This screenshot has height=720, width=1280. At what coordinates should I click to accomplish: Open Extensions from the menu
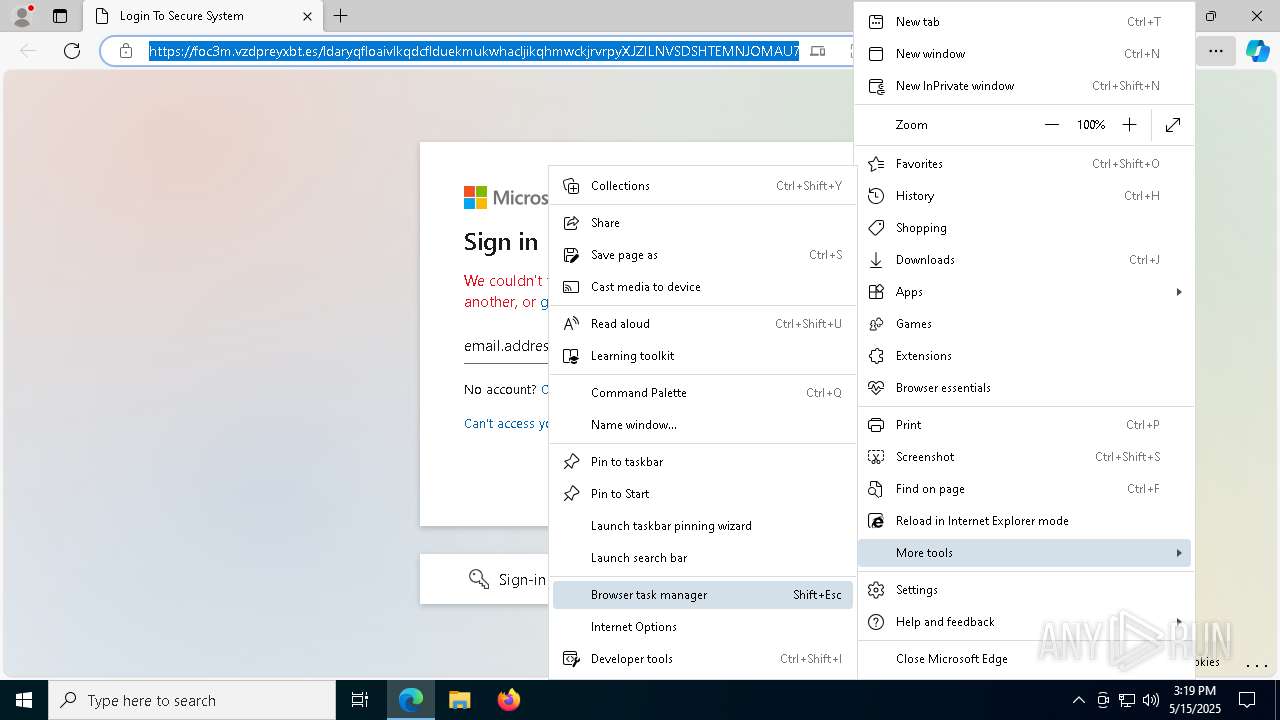point(1025,356)
